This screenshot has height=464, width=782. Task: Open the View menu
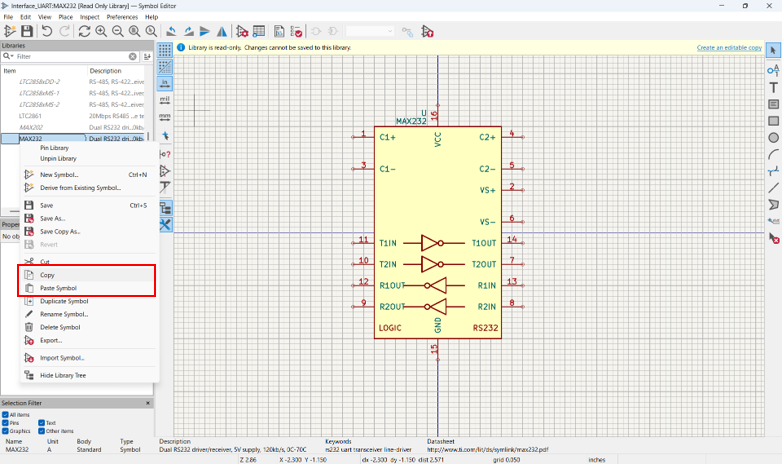(x=45, y=17)
